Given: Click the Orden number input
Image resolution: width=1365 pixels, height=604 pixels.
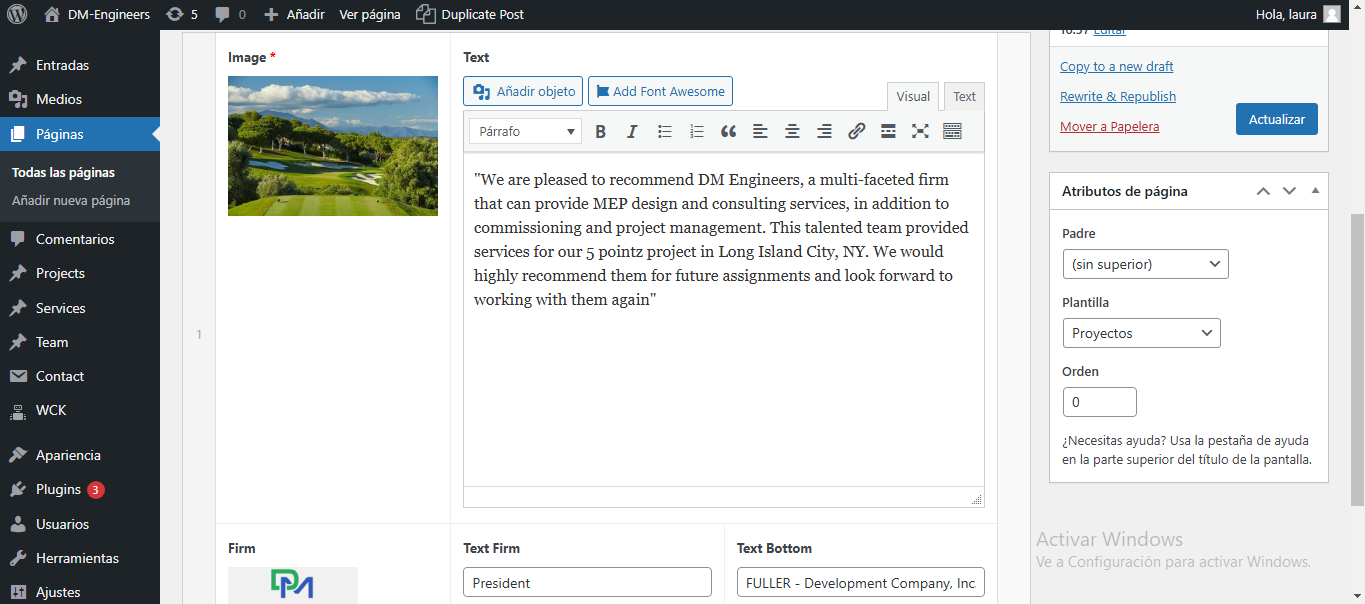Looking at the screenshot, I should (1100, 402).
